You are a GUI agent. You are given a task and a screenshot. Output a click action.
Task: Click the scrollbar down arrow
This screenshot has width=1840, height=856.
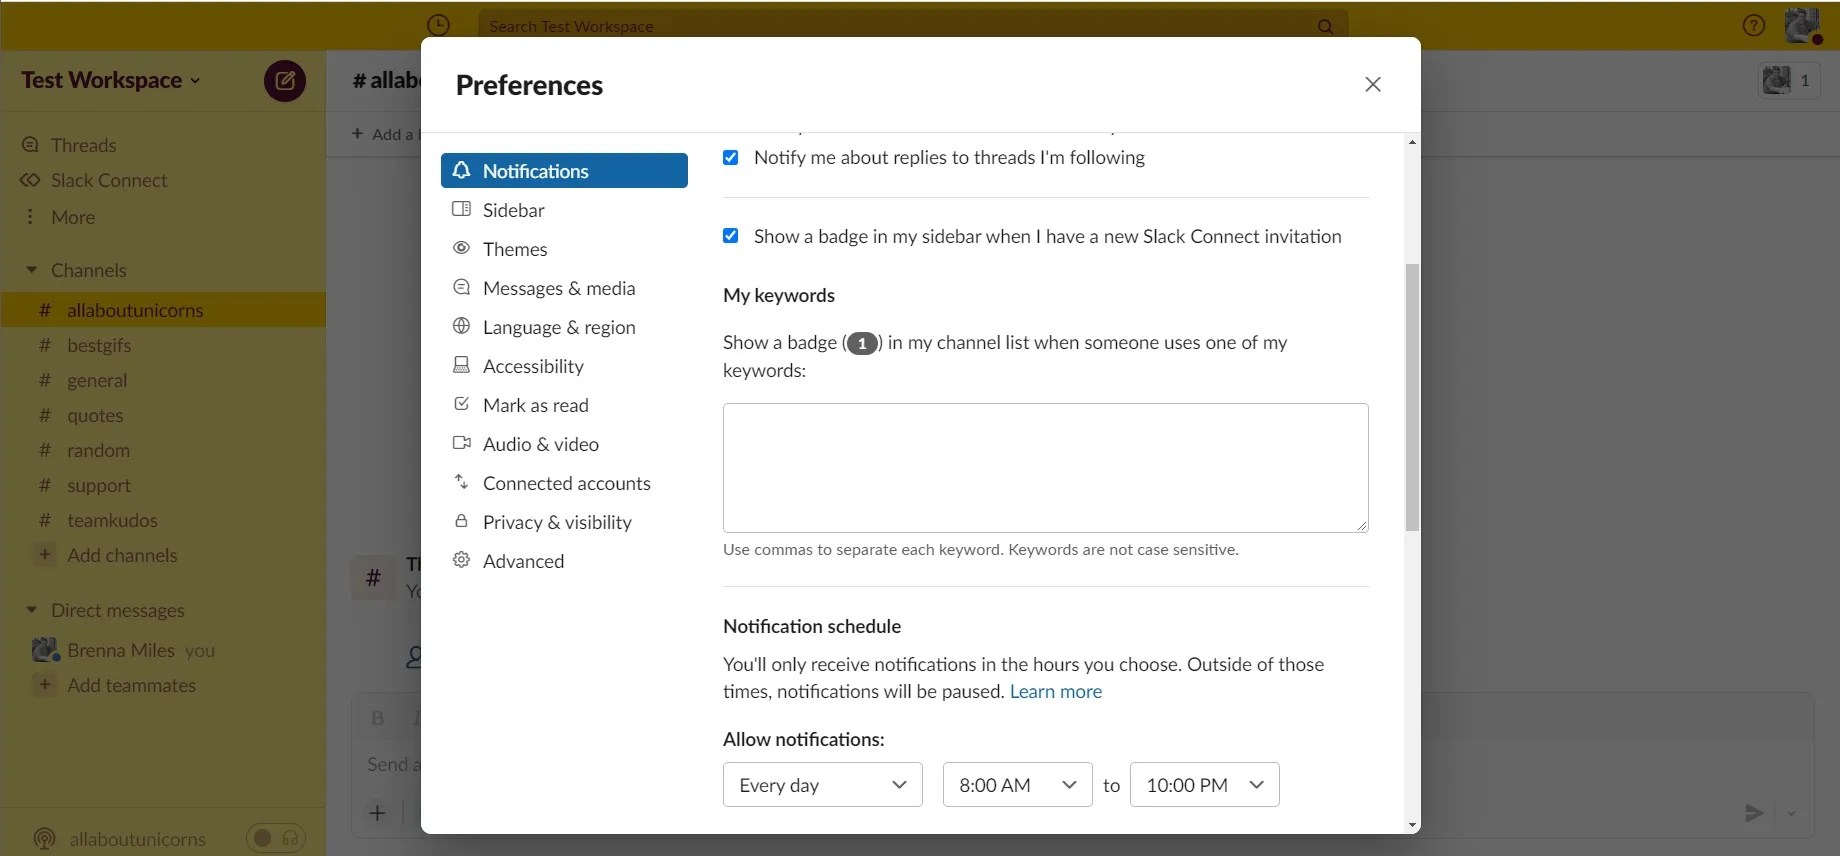[x=1412, y=825]
